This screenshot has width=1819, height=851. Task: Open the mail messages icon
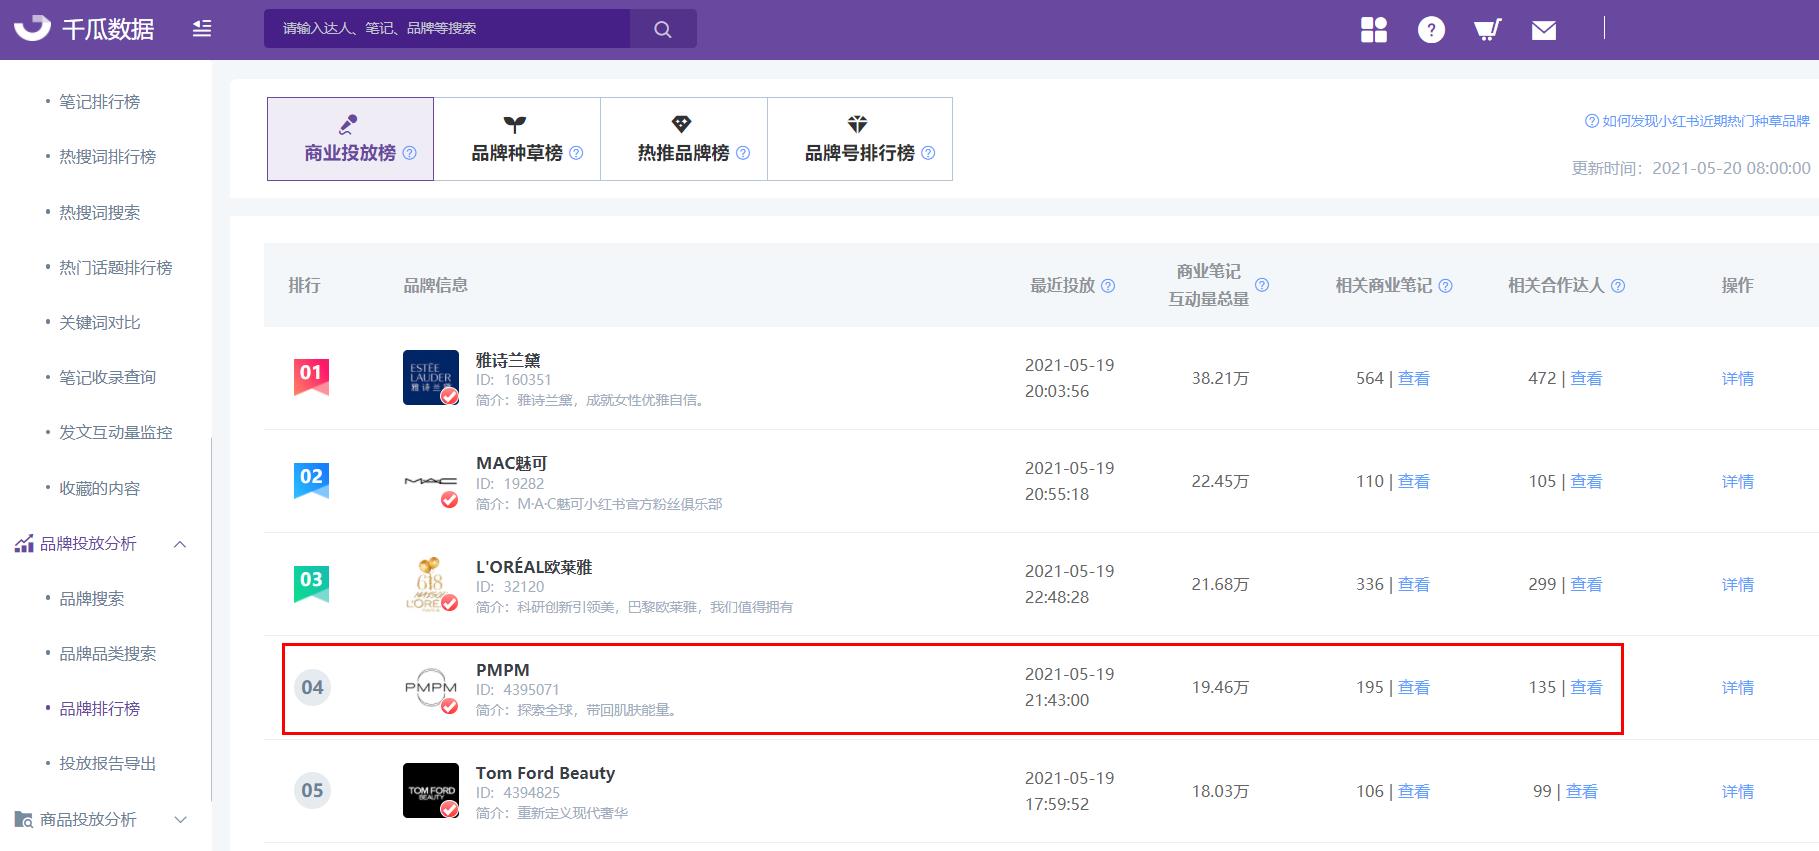[x=1544, y=31]
